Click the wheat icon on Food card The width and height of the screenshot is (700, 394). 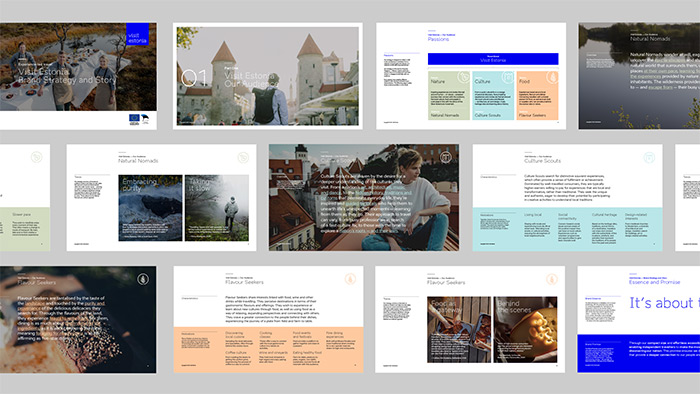[x=552, y=77]
